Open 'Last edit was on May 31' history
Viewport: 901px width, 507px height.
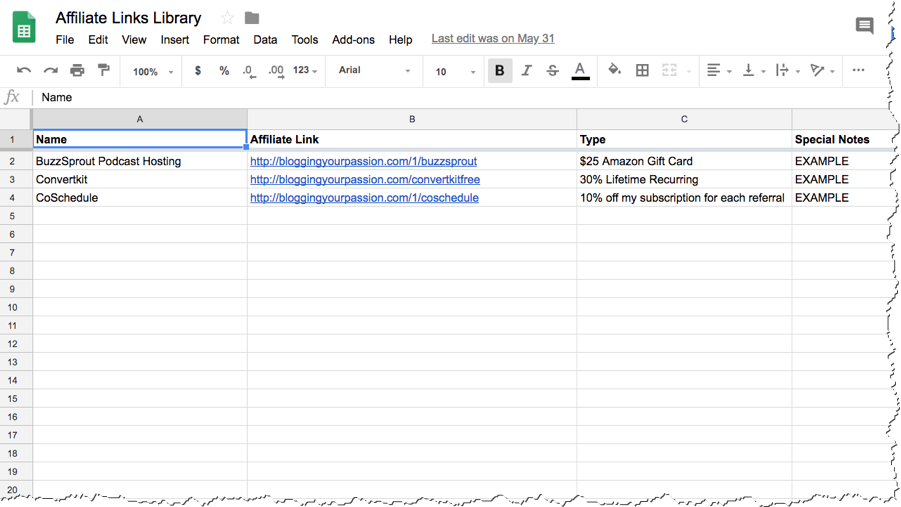pos(493,39)
